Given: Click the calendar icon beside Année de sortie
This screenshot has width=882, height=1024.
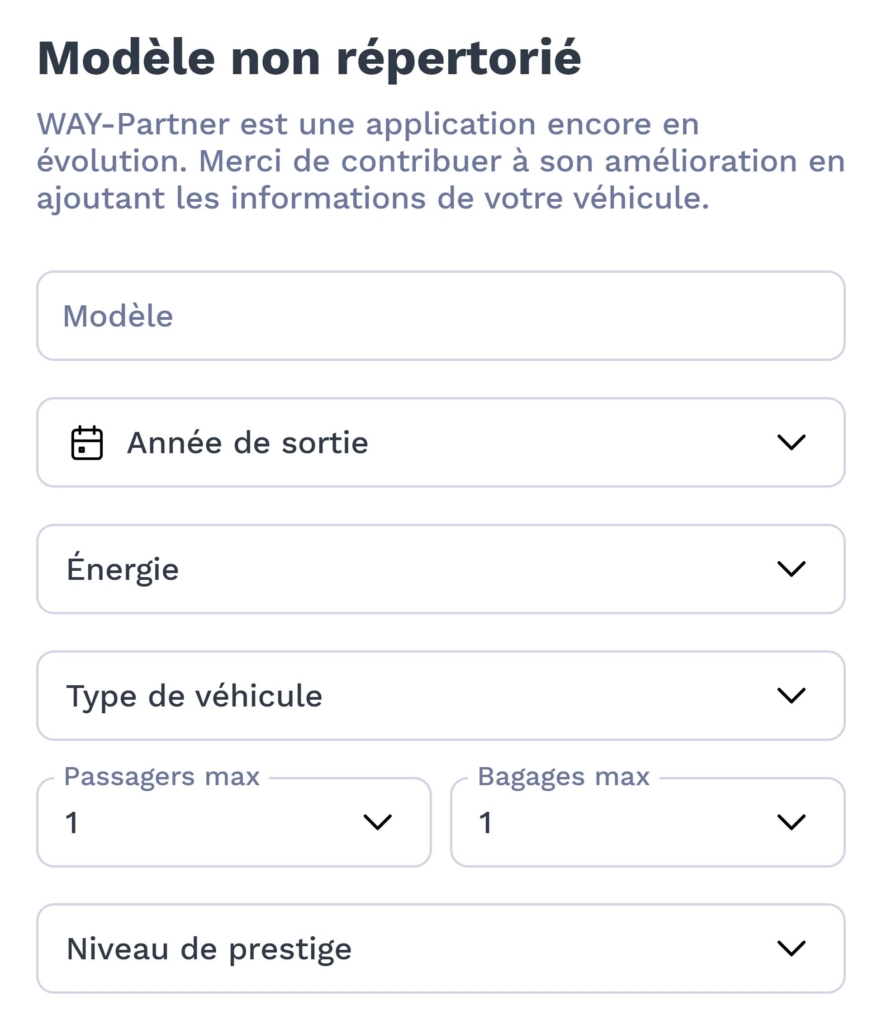Looking at the screenshot, I should (87, 442).
